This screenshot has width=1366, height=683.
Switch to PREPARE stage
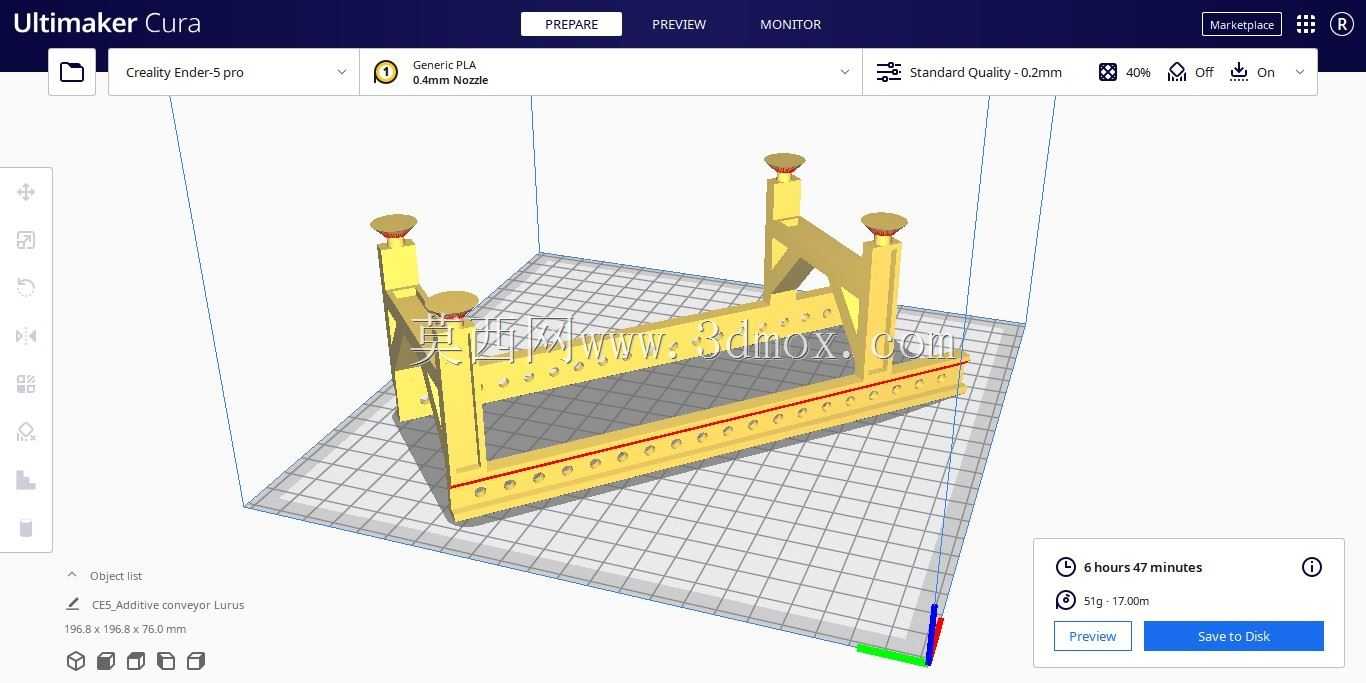[x=571, y=24]
